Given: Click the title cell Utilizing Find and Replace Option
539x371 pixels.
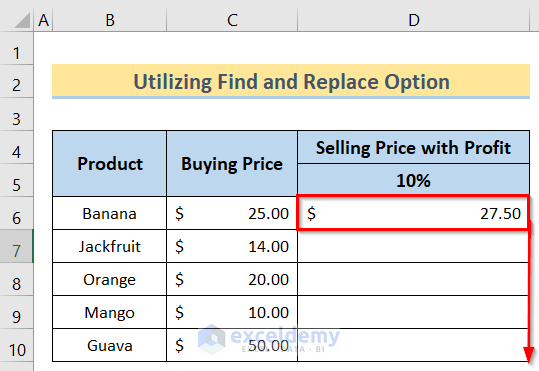Looking at the screenshot, I should [x=291, y=81].
